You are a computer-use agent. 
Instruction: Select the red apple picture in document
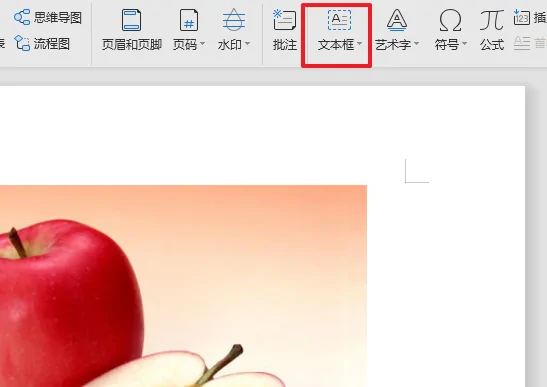(183, 286)
